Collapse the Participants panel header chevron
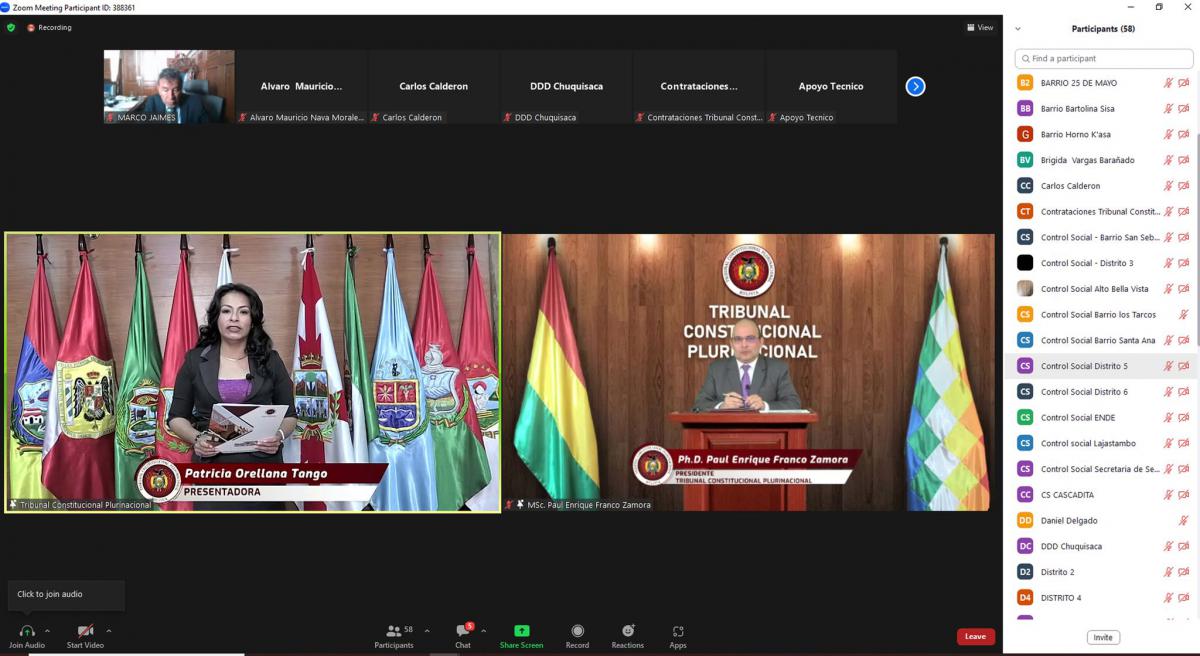 pyautogui.click(x=1018, y=29)
